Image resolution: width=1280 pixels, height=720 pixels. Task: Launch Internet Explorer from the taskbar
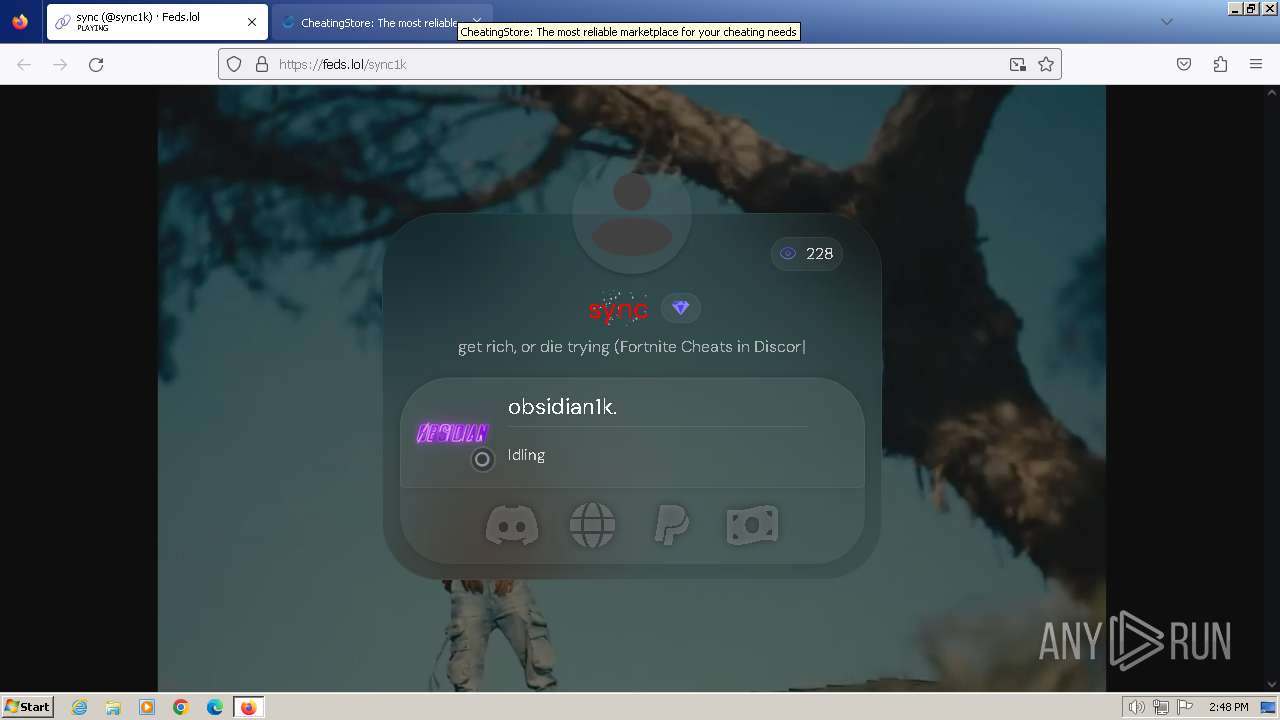click(80, 707)
